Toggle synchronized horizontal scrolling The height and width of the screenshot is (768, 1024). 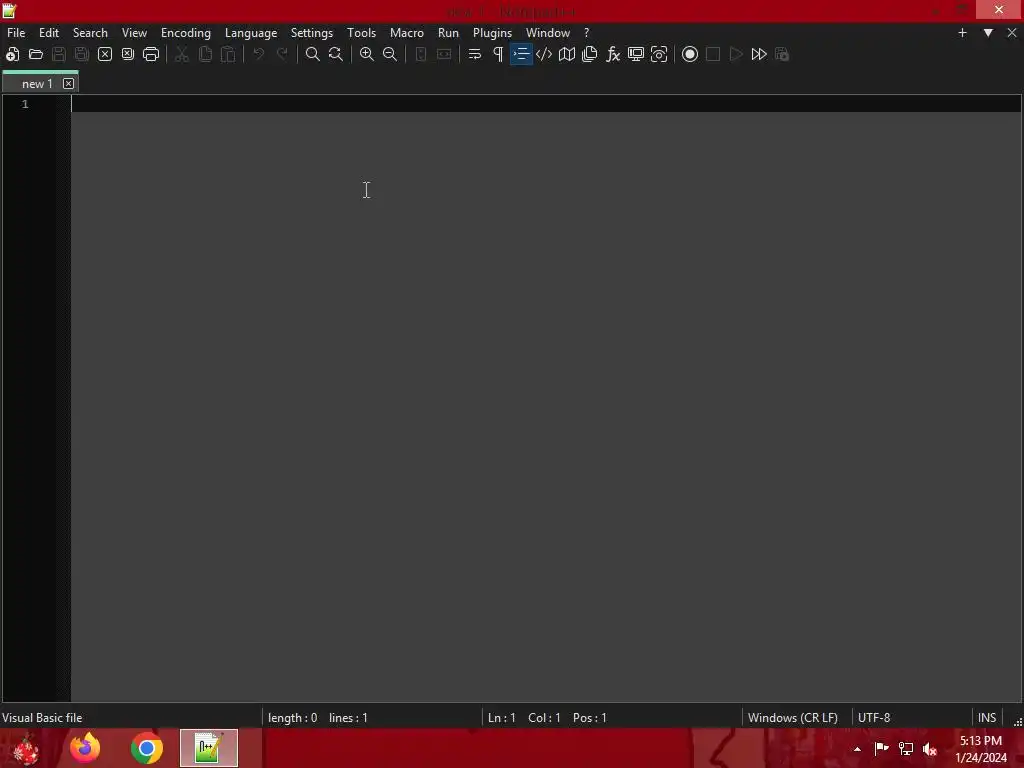click(444, 54)
